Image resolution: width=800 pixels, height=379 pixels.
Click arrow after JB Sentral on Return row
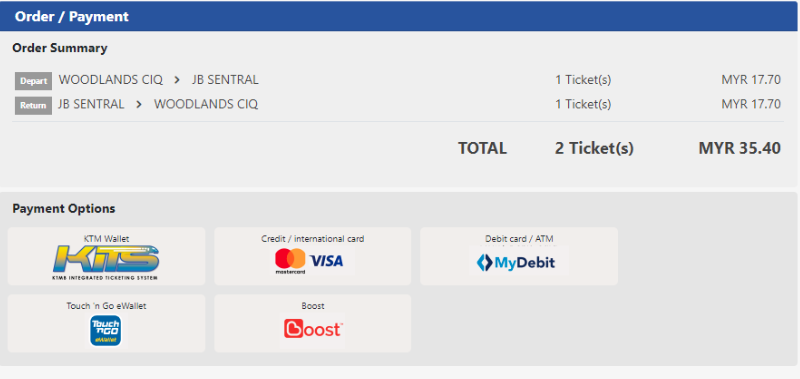pos(139,105)
